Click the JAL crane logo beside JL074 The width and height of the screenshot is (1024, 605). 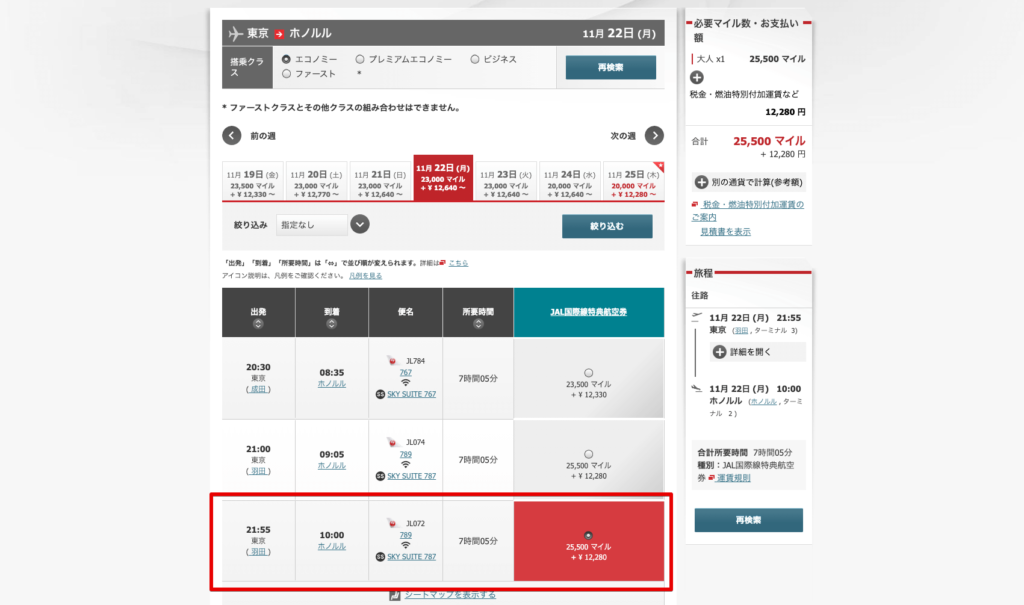392,442
